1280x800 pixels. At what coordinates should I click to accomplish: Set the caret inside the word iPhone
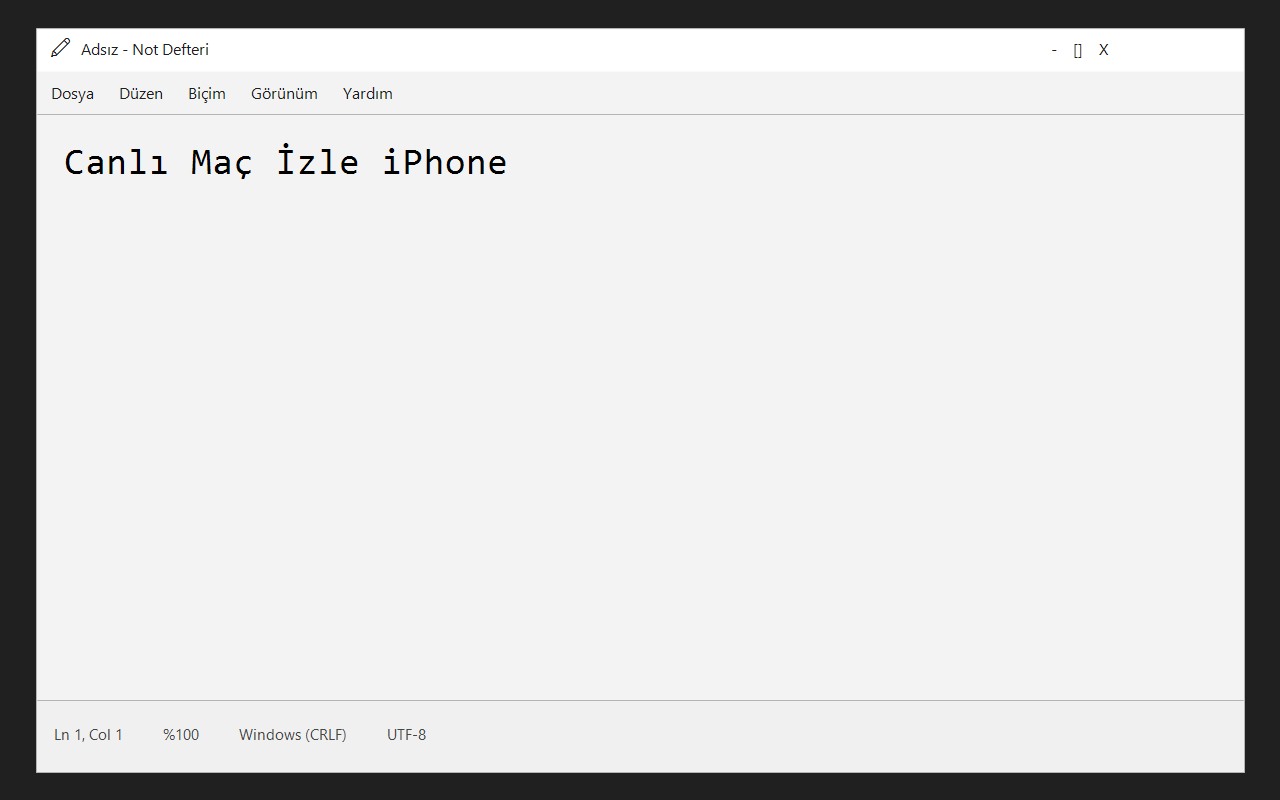pyautogui.click(x=445, y=161)
